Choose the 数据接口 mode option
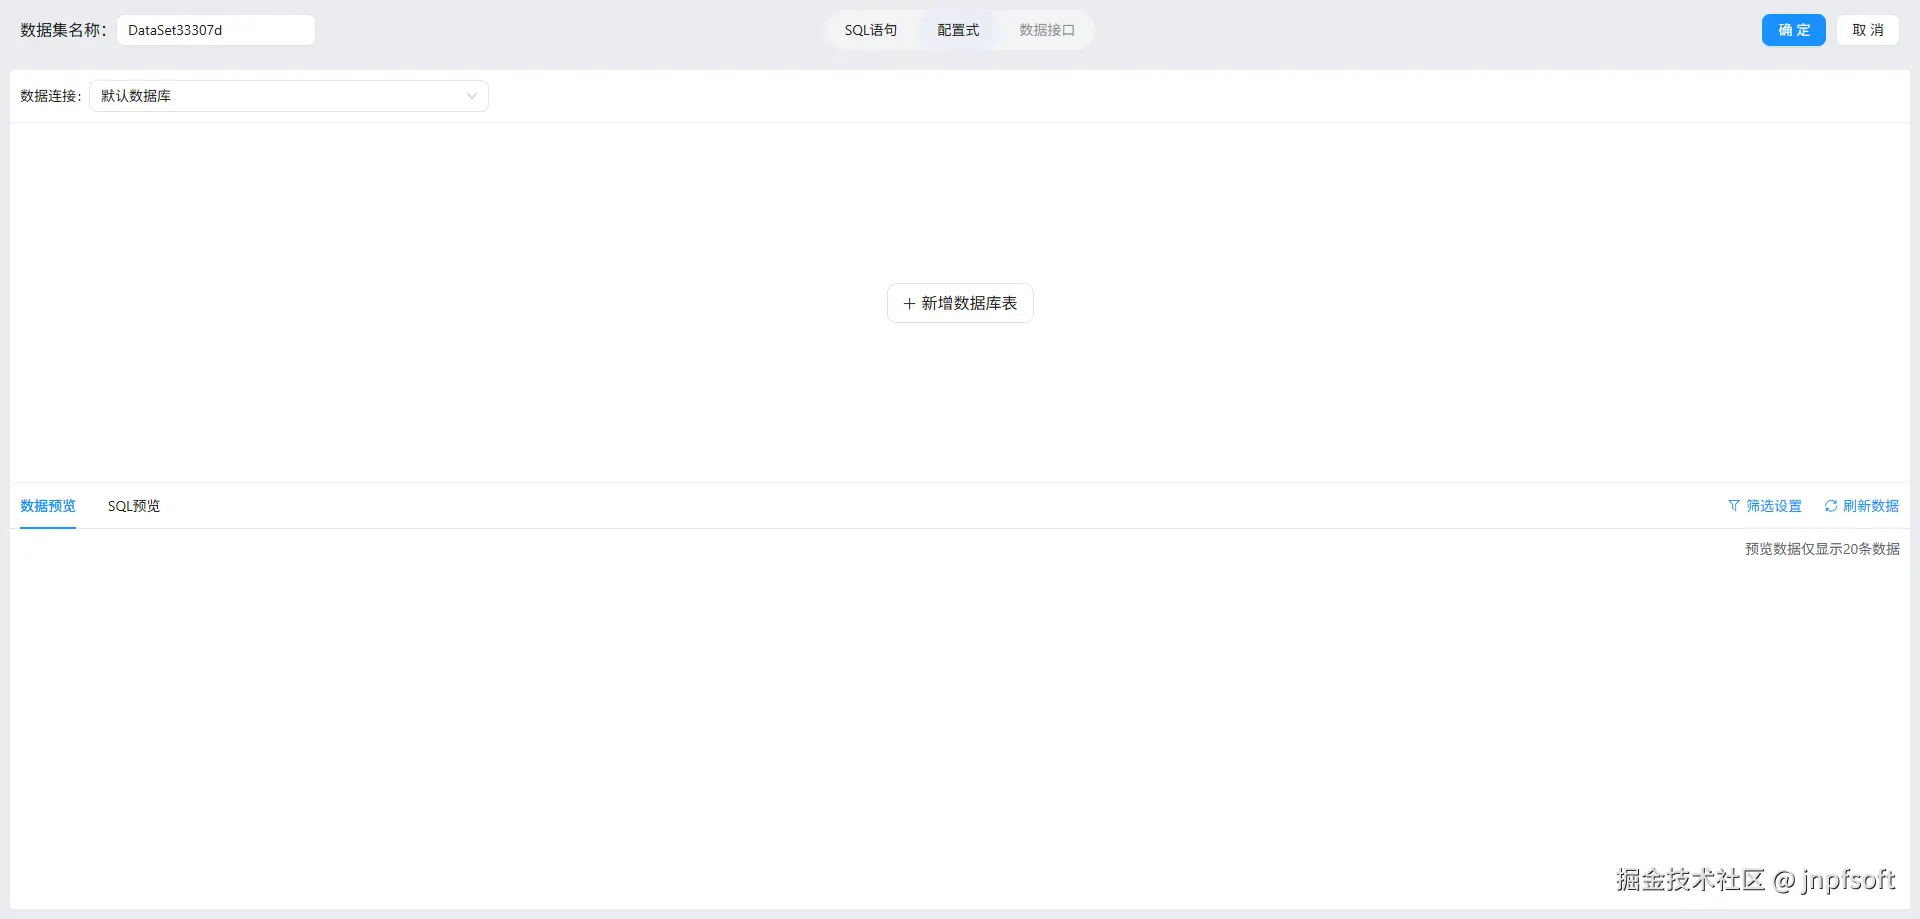 1047,30
